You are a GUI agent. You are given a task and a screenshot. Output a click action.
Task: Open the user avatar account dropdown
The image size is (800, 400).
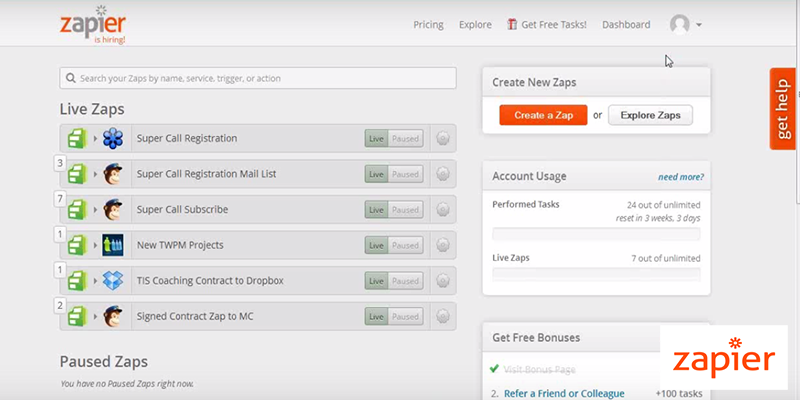point(685,25)
